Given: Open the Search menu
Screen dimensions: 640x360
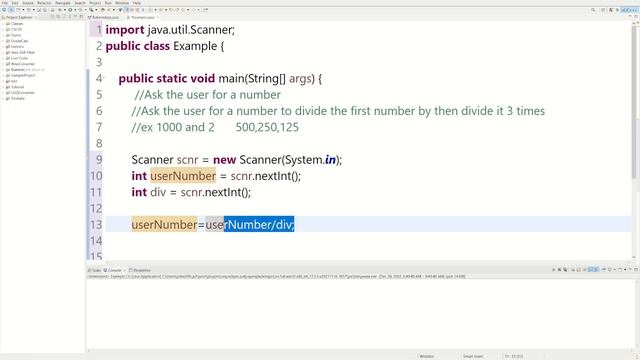Looking at the screenshot, I should pyautogui.click(x=80, y=3).
